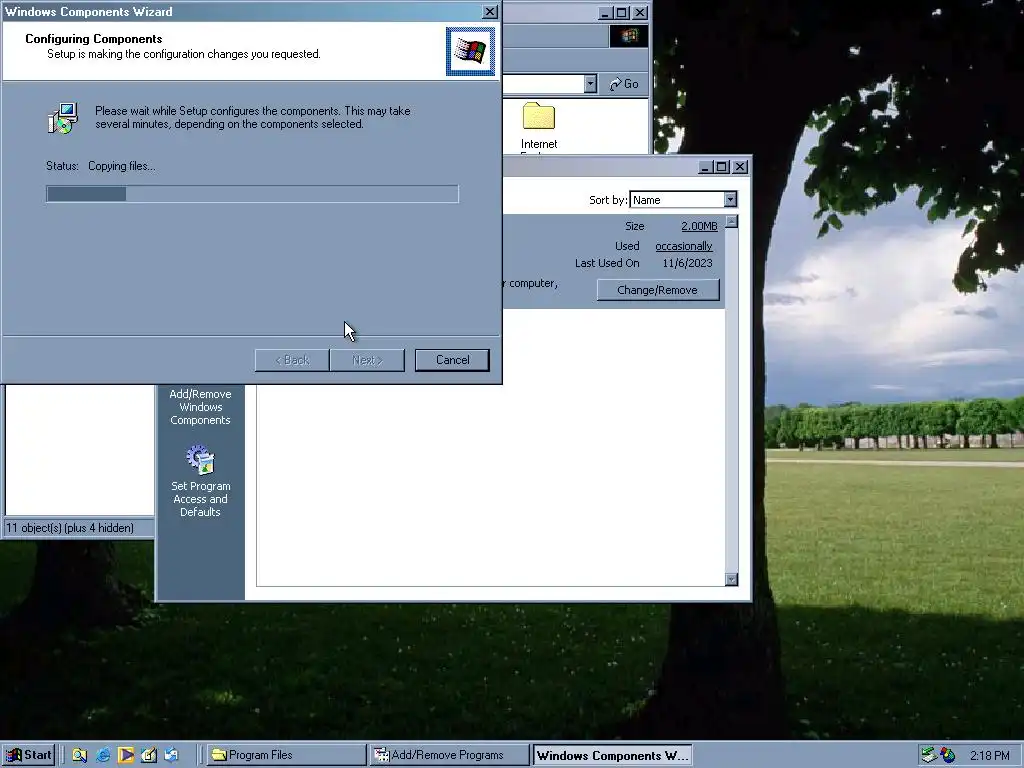The image size is (1024, 768).
Task: Click Set Program Access and Defaults icon
Action: click(x=200, y=460)
